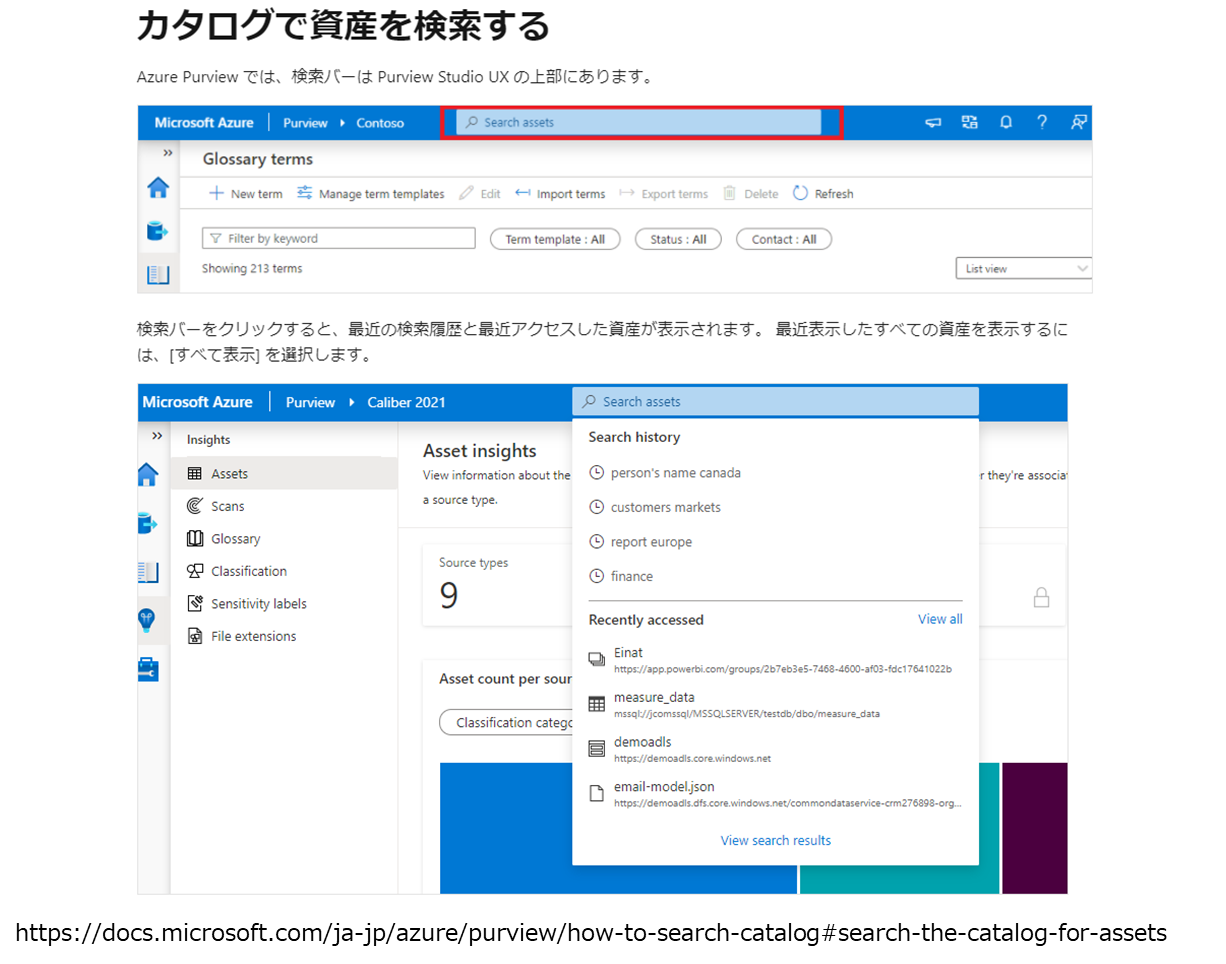Image resolution: width=1226 pixels, height=964 pixels.
Task: Expand the sidebar chevrons in Glossary terms screenshot
Action: click(x=168, y=153)
